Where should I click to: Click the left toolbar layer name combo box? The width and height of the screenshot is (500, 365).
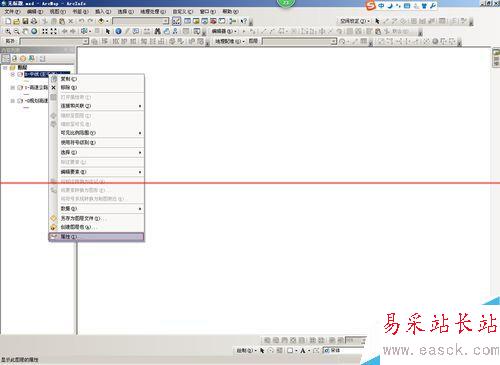click(x=54, y=41)
